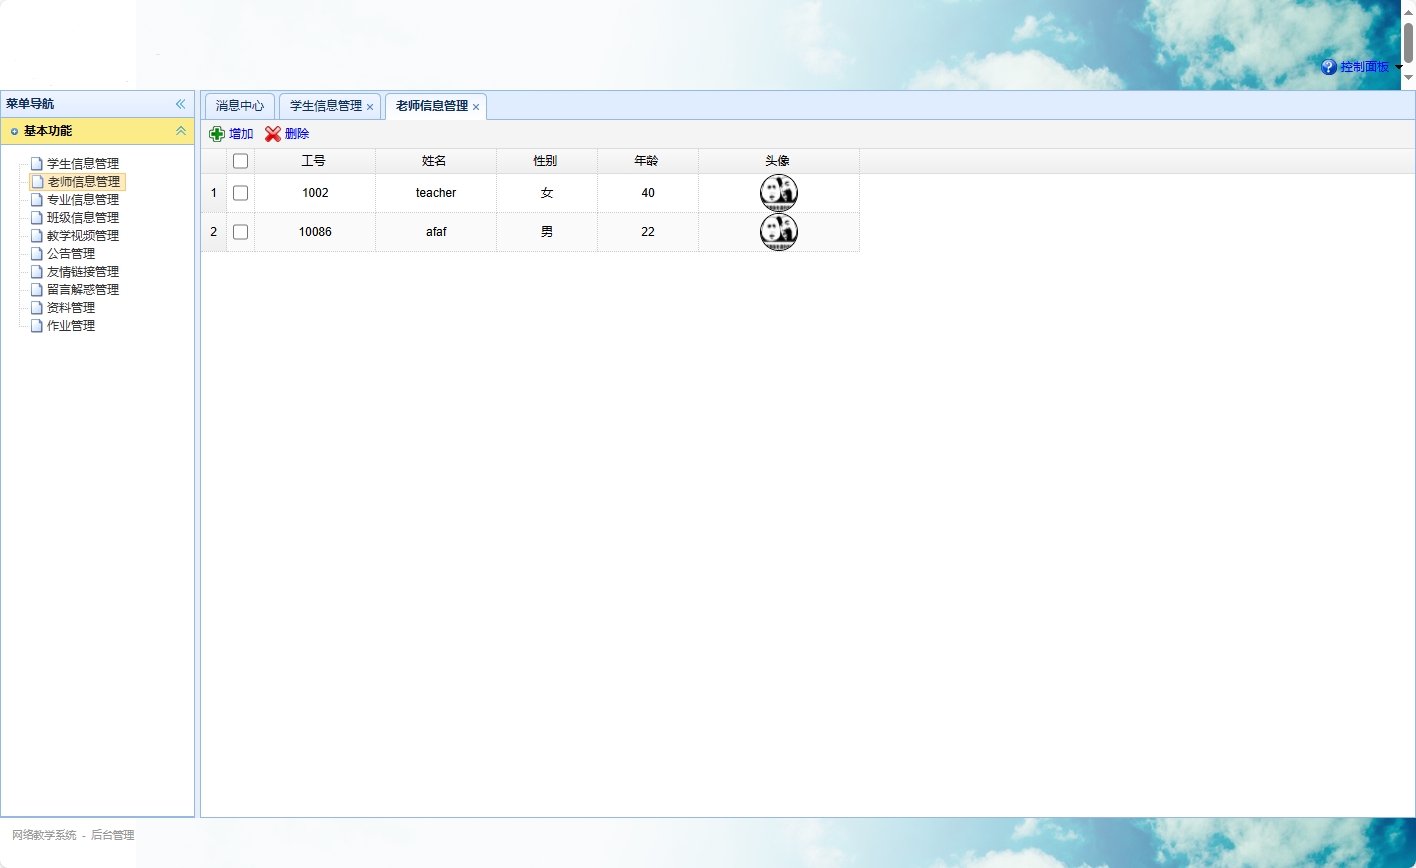Click the 性别 column header
The height and width of the screenshot is (868, 1416).
pos(546,161)
